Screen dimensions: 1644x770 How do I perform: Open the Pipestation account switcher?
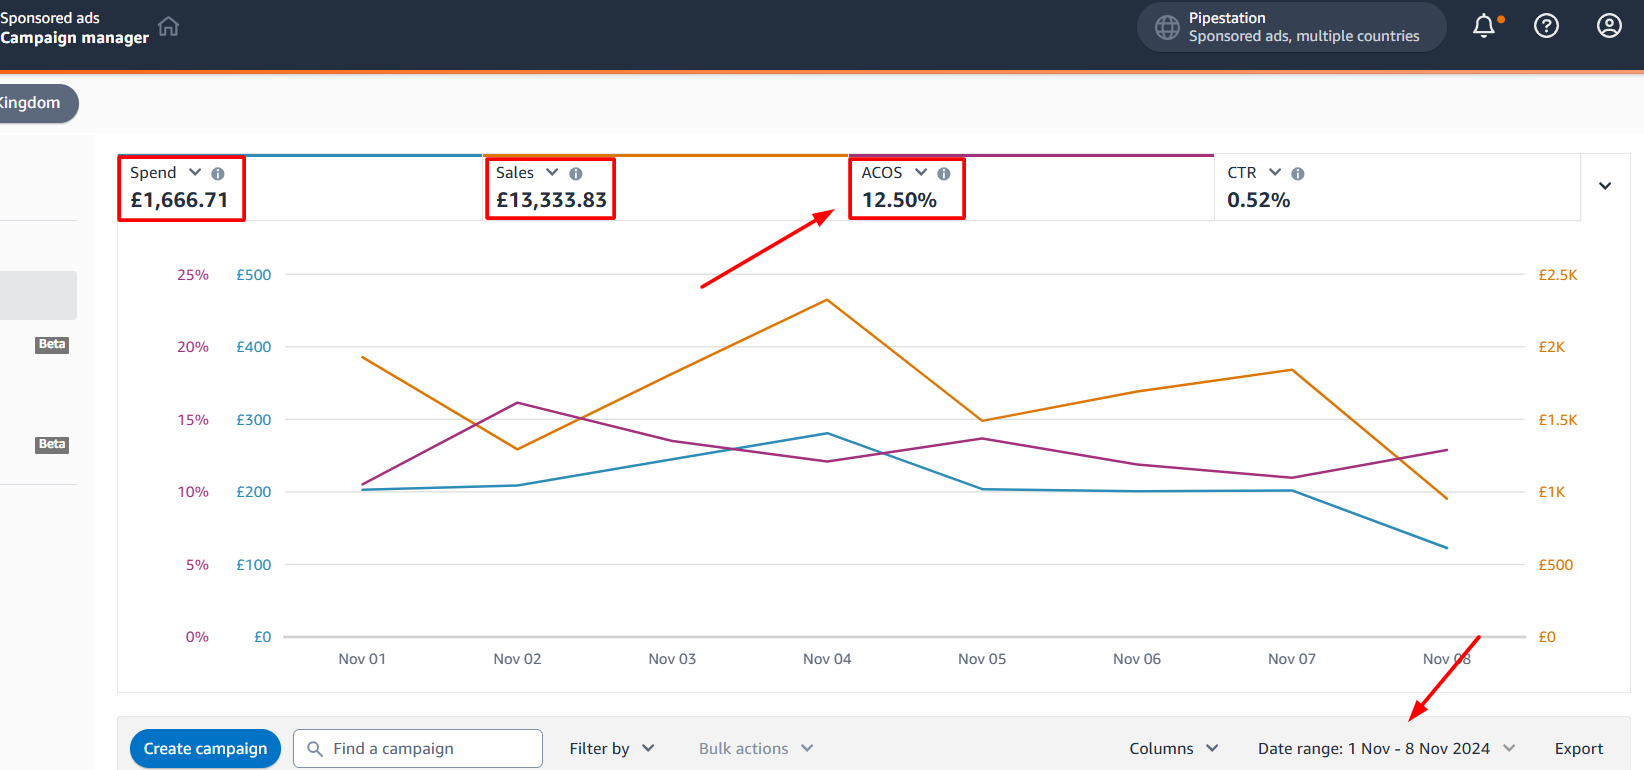point(1291,27)
